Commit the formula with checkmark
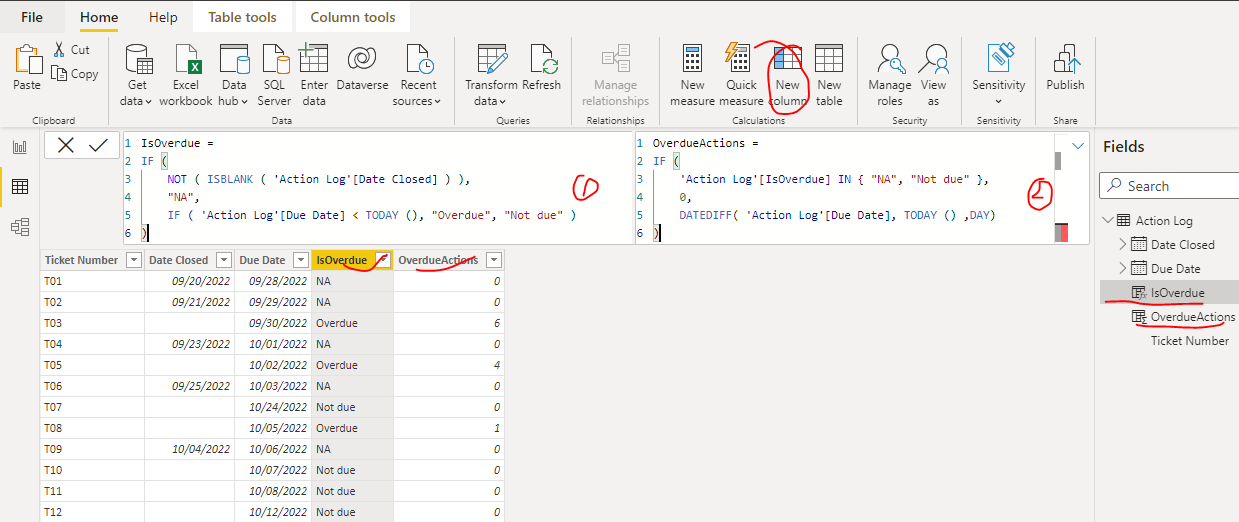 pyautogui.click(x=98, y=145)
